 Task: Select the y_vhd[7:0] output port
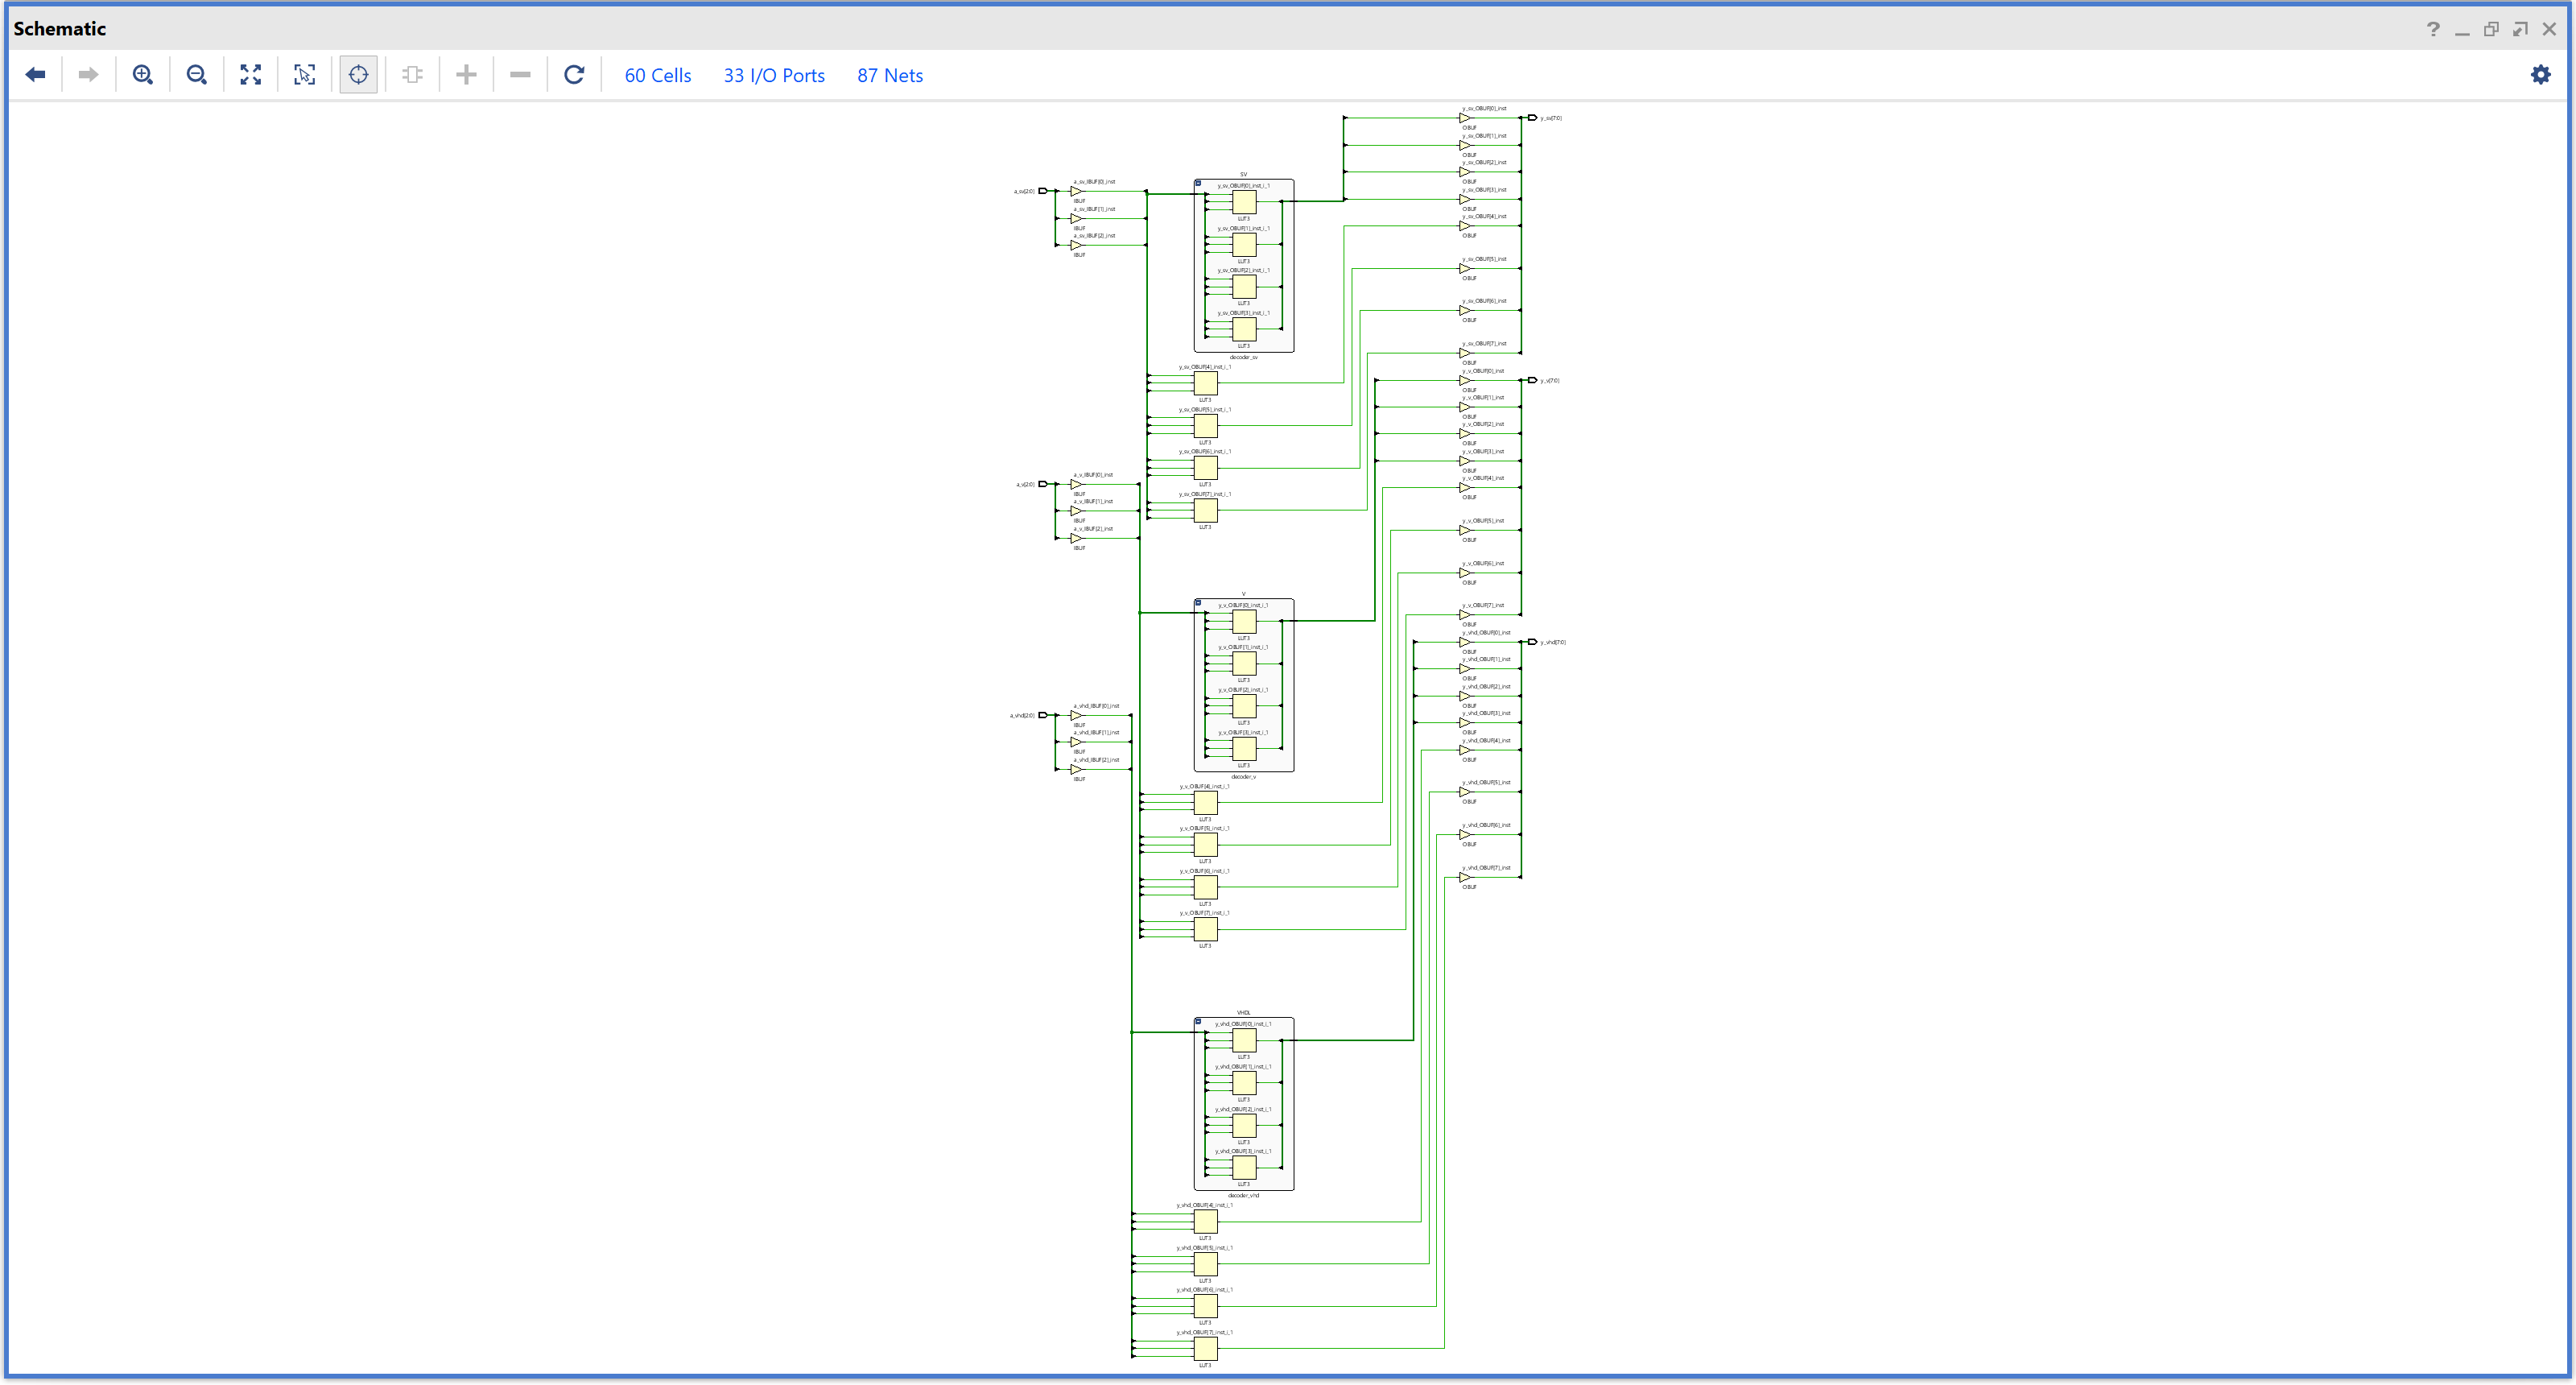pyautogui.click(x=1532, y=642)
